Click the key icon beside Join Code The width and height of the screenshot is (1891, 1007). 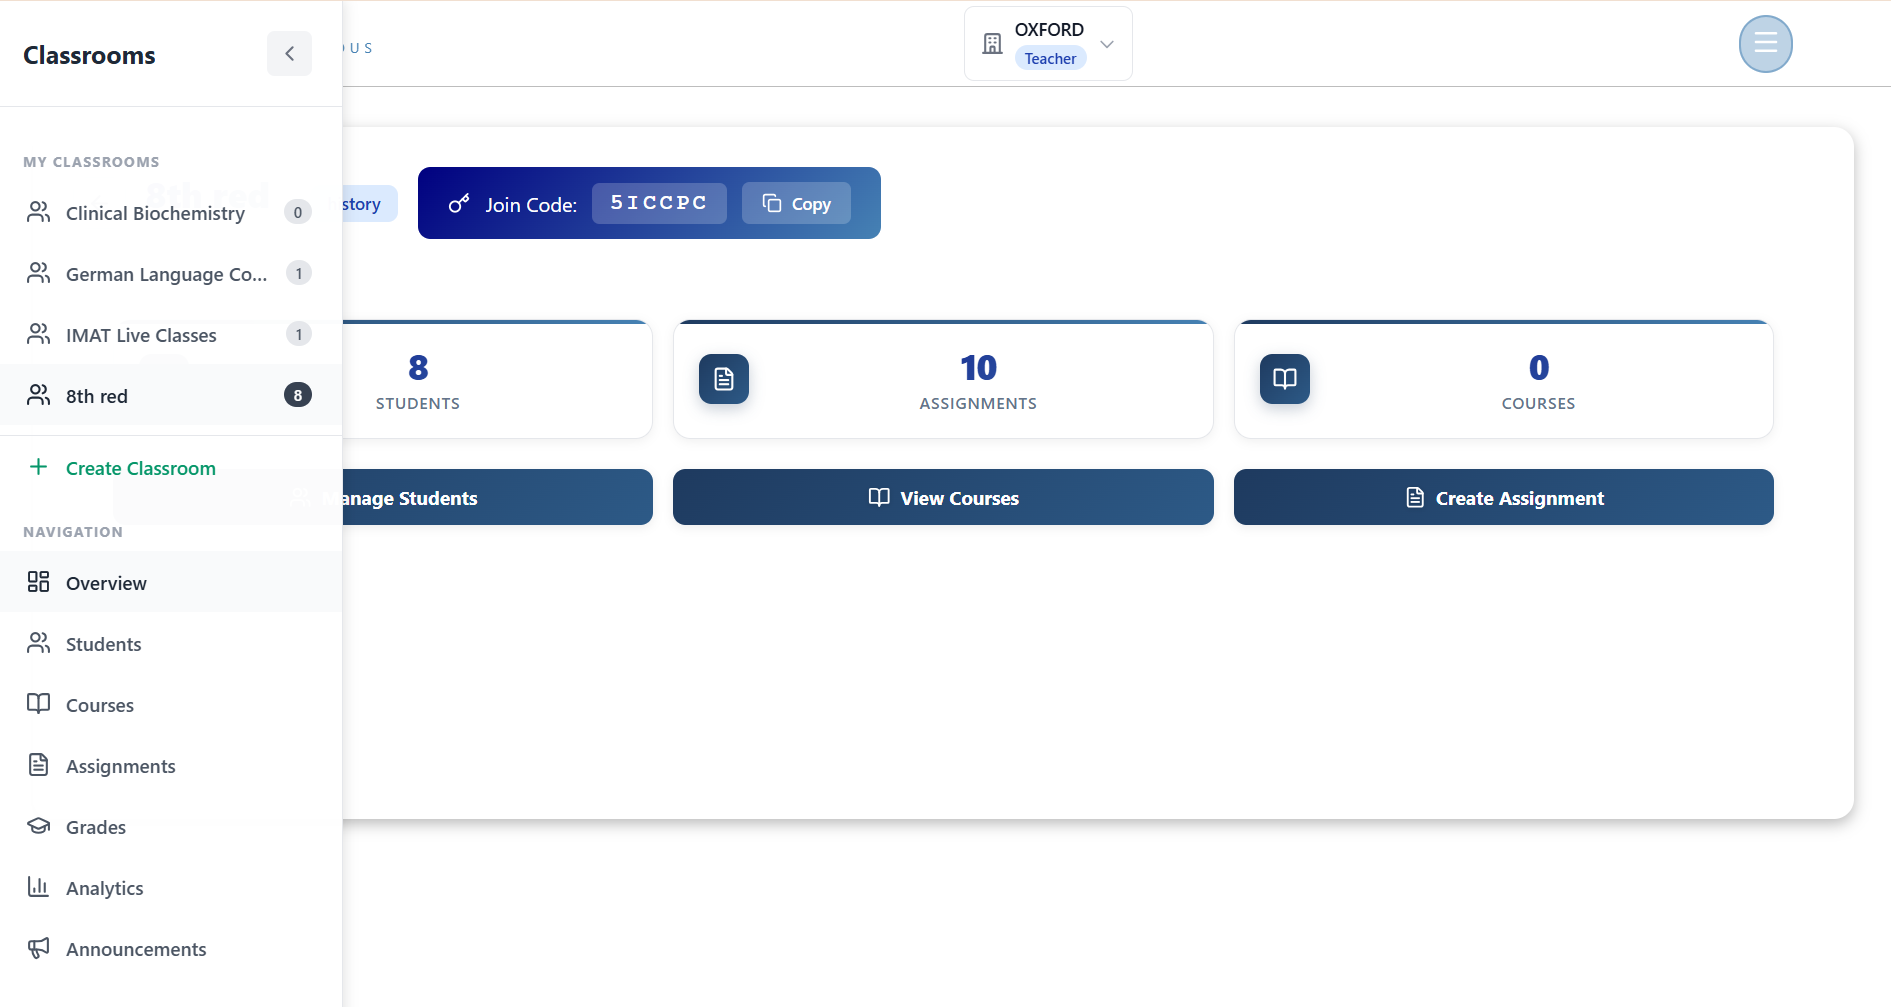[x=459, y=204]
